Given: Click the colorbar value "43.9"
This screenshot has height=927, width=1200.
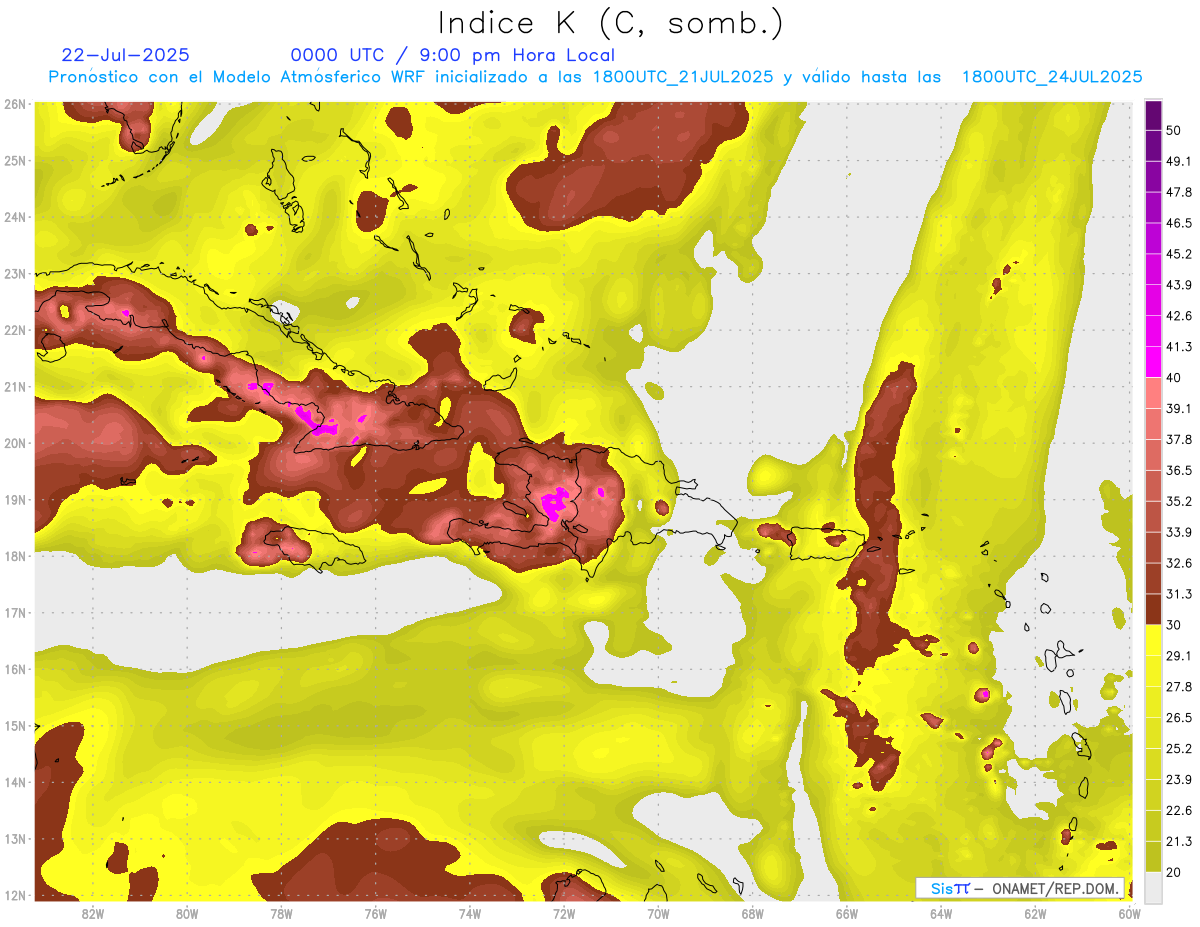Looking at the screenshot, I should pos(1178,285).
